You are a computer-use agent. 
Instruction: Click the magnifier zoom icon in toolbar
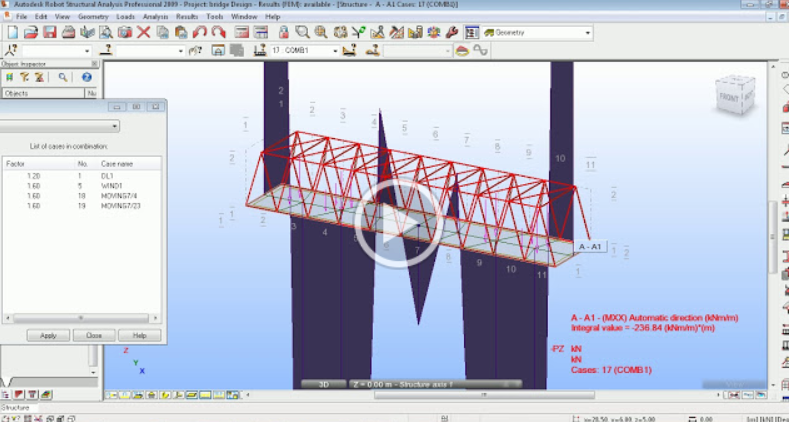pos(302,32)
